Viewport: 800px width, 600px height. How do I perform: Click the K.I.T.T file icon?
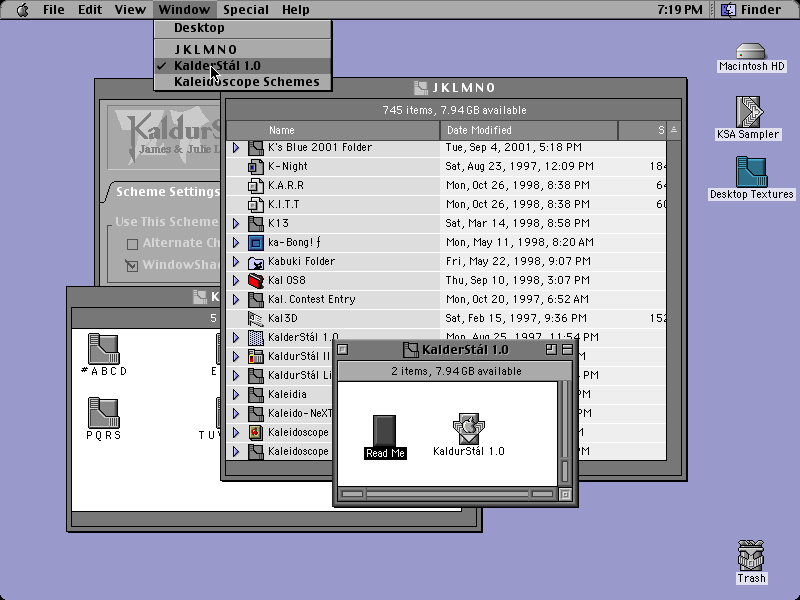point(256,204)
